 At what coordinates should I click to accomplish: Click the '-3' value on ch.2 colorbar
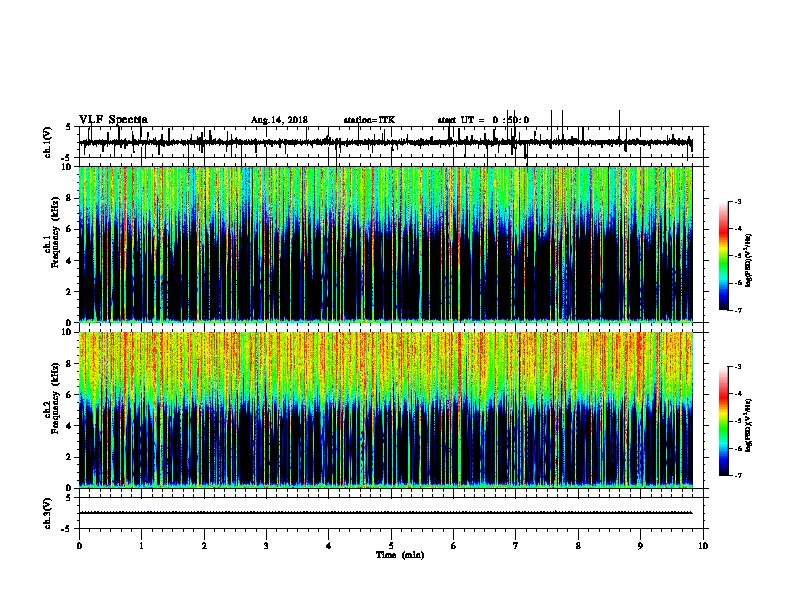click(x=738, y=367)
